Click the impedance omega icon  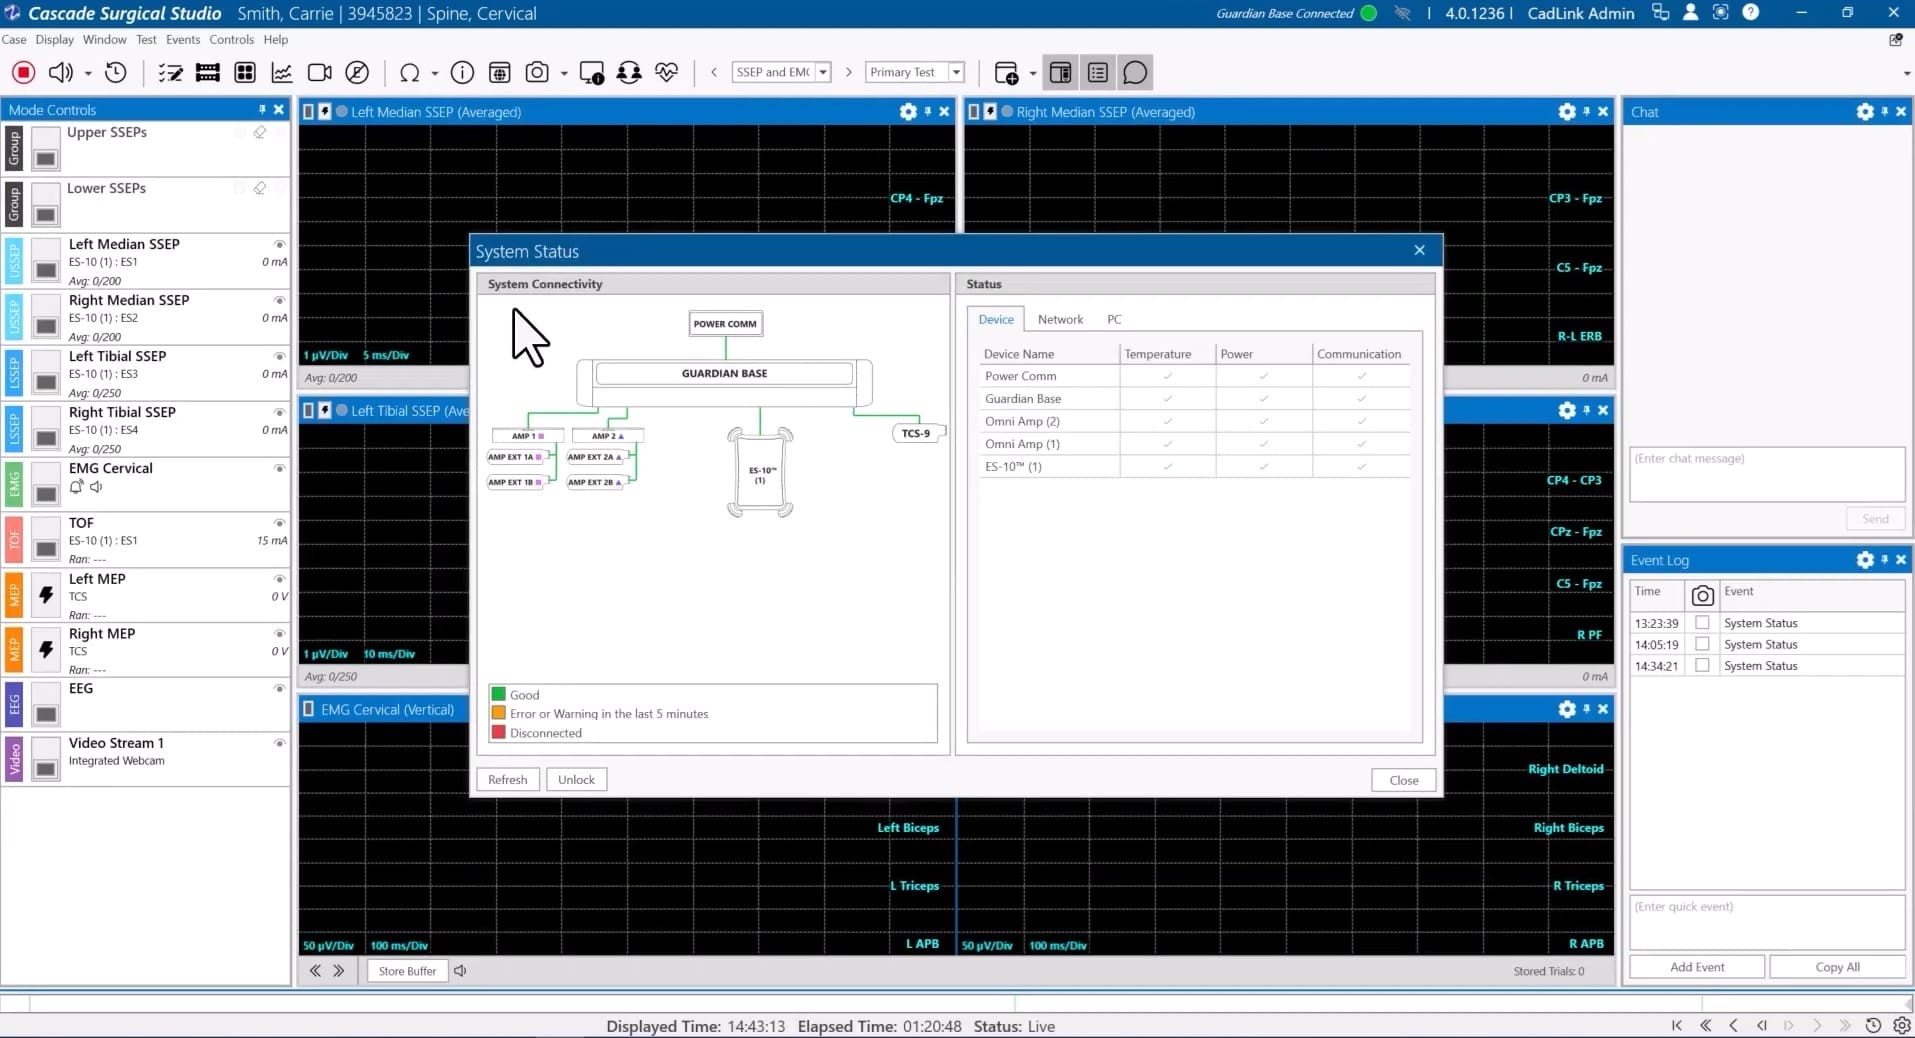(x=409, y=72)
